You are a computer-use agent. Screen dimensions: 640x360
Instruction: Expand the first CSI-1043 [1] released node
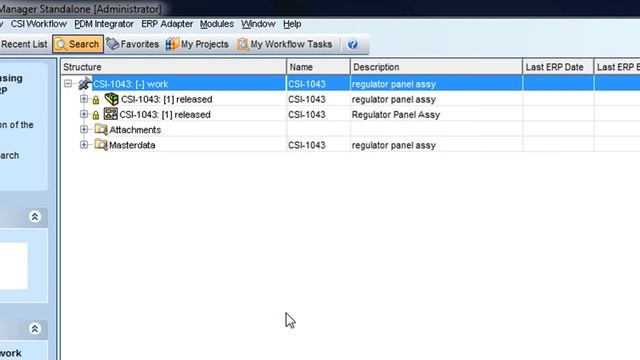tap(84, 99)
